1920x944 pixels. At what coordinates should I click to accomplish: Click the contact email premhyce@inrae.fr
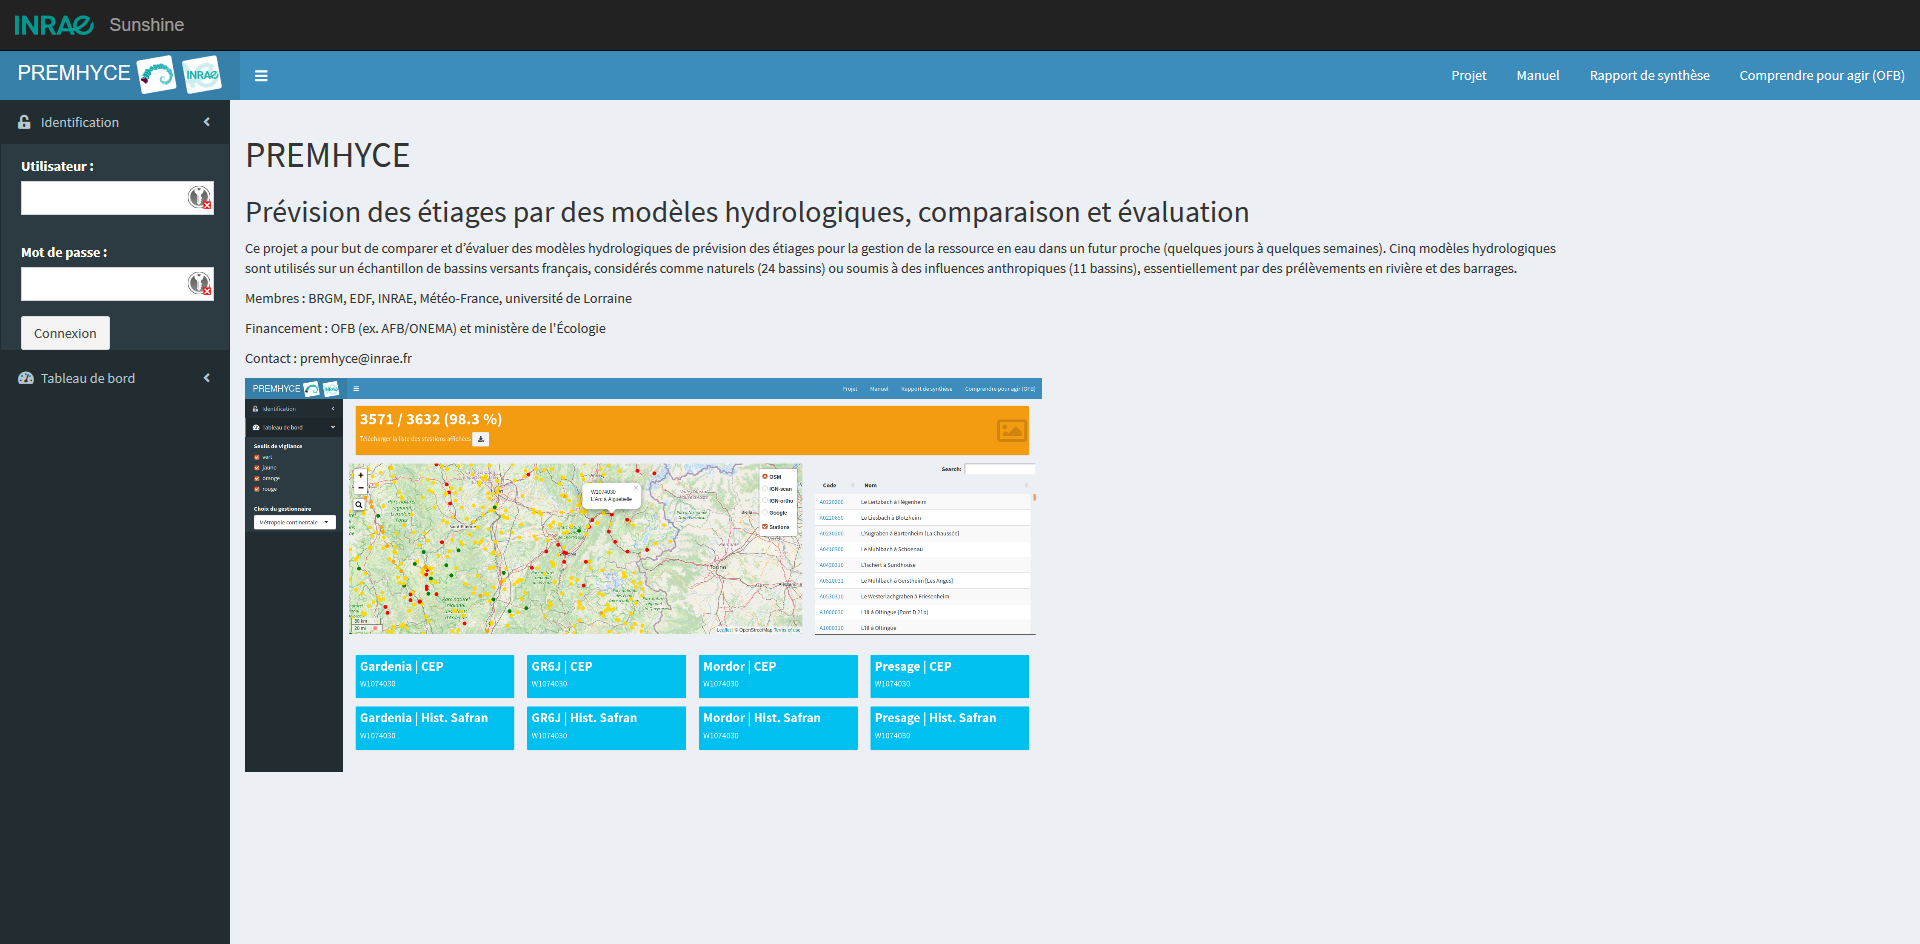pos(356,358)
